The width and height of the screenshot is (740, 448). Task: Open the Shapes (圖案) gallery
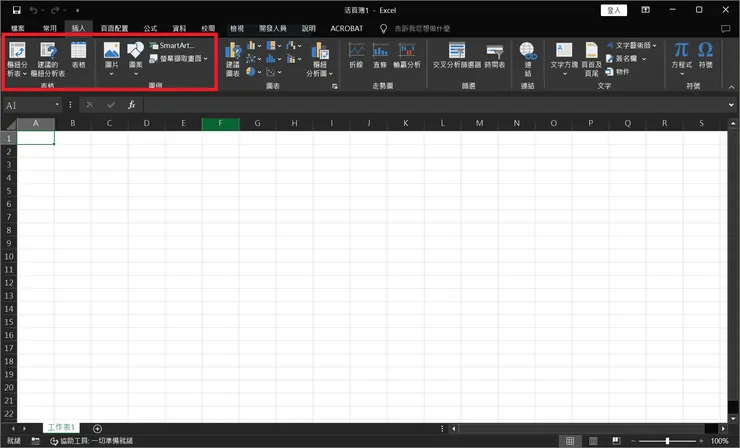click(x=135, y=59)
